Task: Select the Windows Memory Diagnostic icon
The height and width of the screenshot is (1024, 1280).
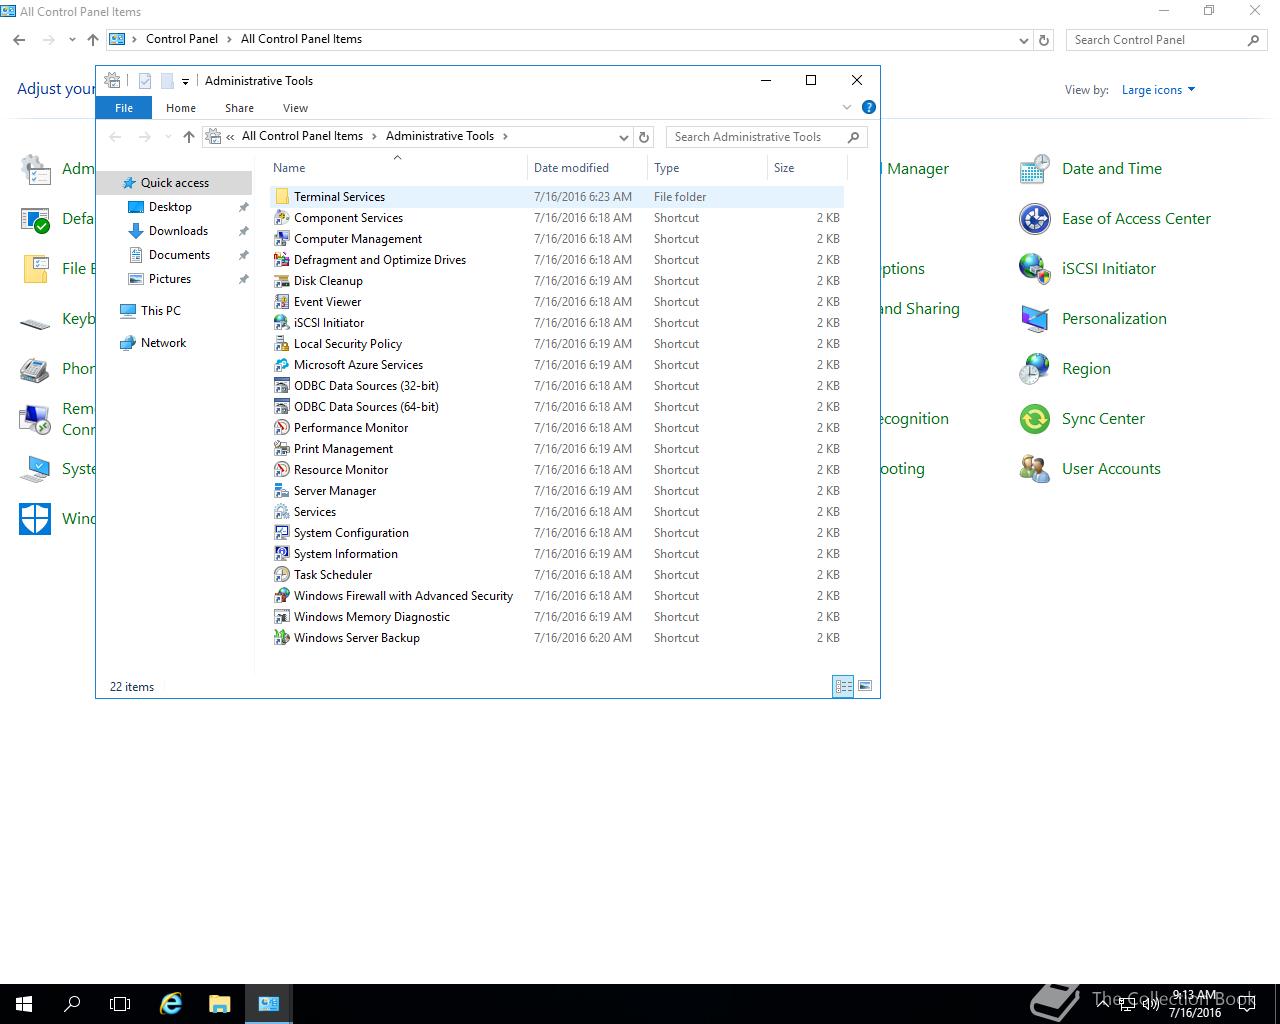Action: click(282, 617)
